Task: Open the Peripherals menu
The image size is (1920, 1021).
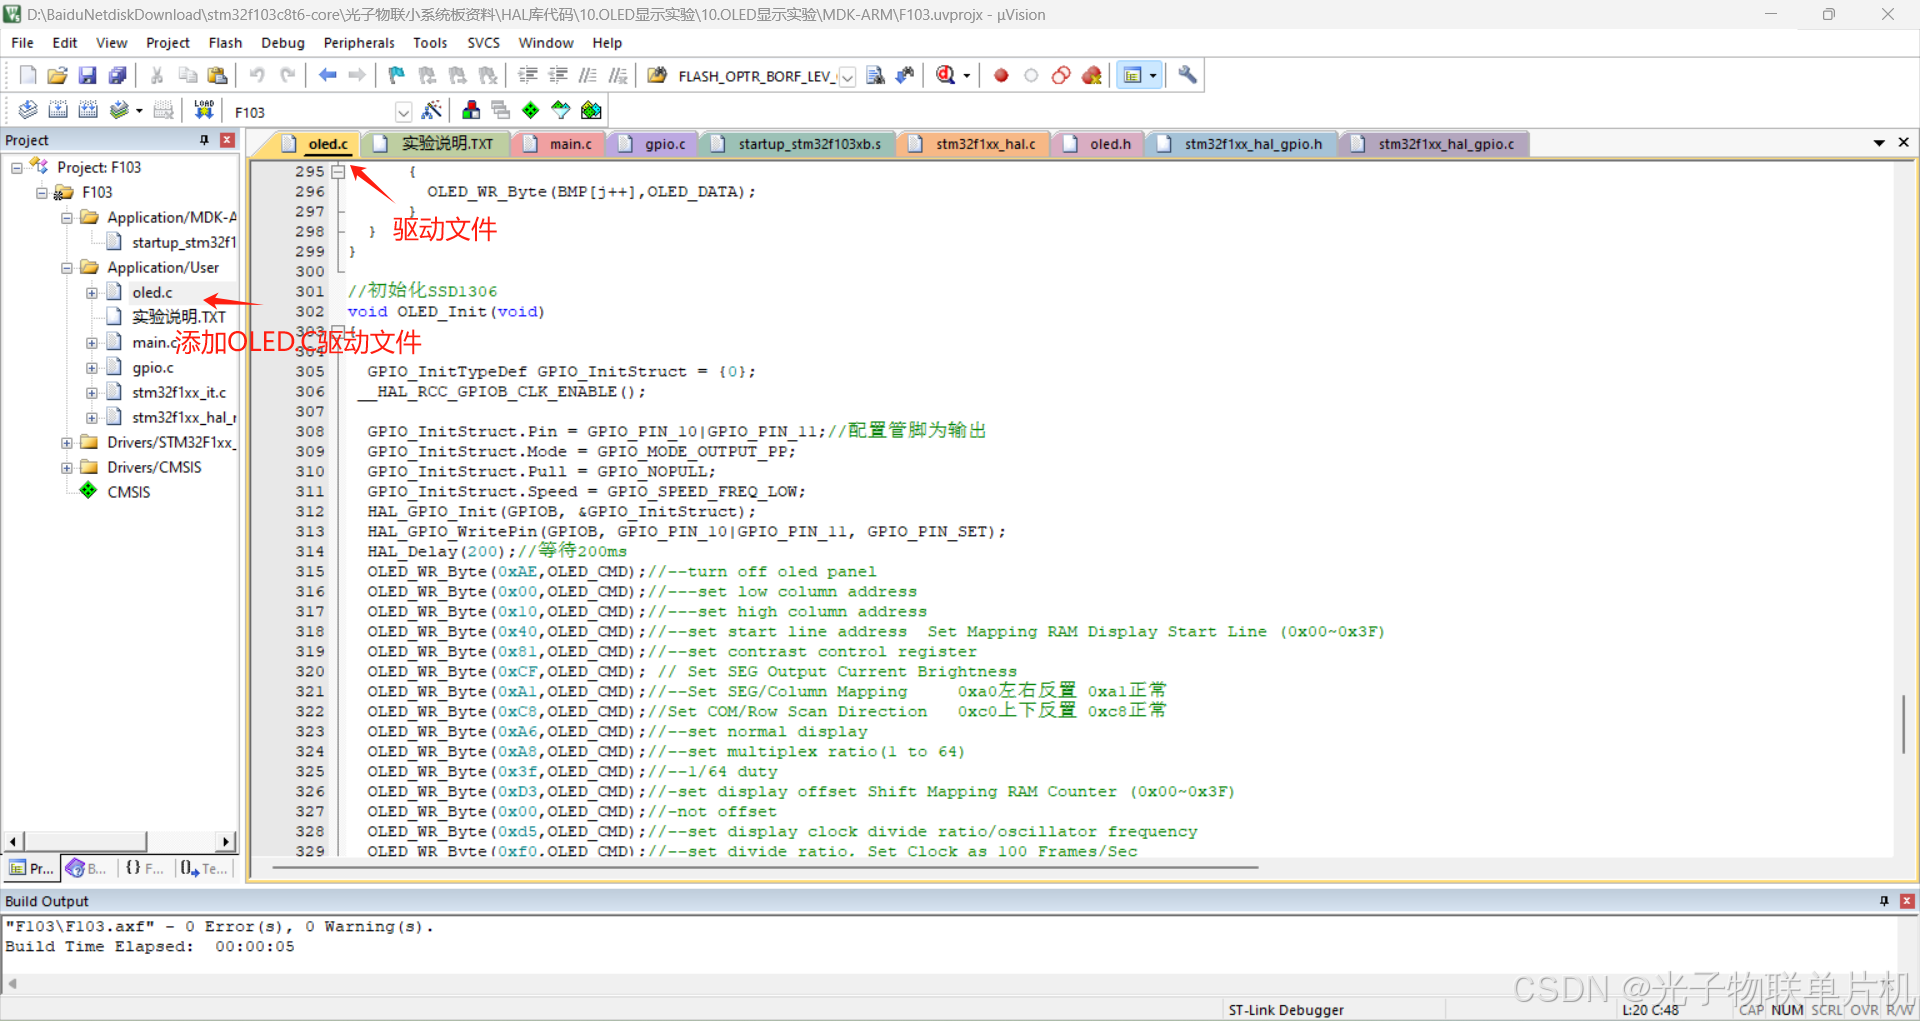Action: [359, 43]
